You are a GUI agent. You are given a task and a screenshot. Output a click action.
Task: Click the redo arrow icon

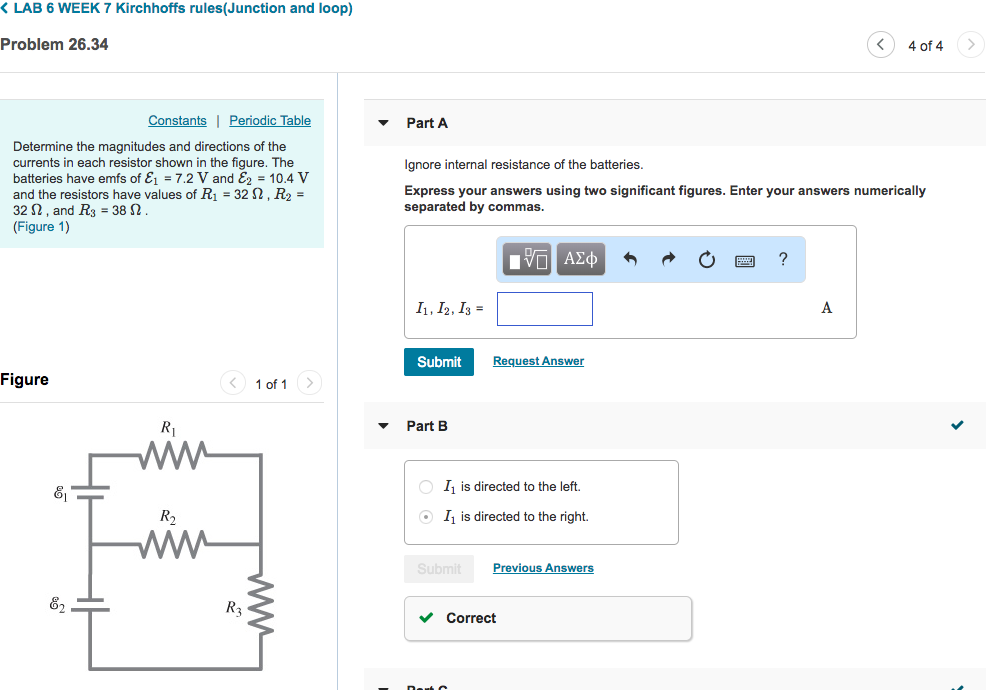click(668, 259)
